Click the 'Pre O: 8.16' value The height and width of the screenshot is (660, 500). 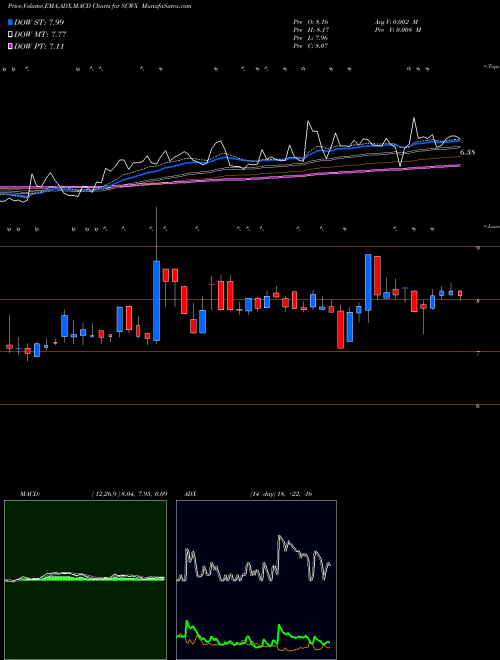[311, 22]
